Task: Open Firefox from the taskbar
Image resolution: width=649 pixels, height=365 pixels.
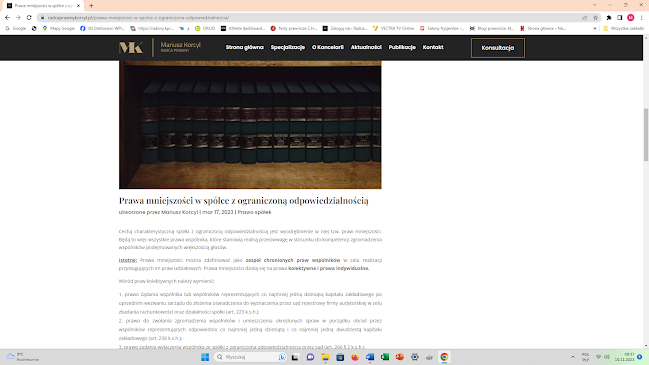Action: pos(355,357)
